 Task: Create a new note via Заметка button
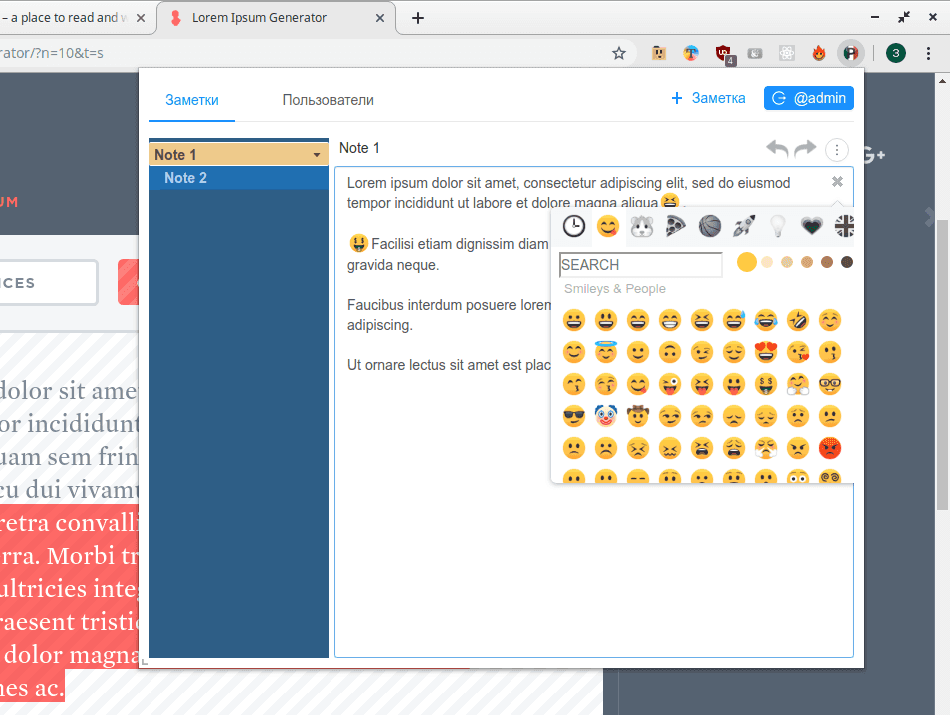(x=708, y=98)
